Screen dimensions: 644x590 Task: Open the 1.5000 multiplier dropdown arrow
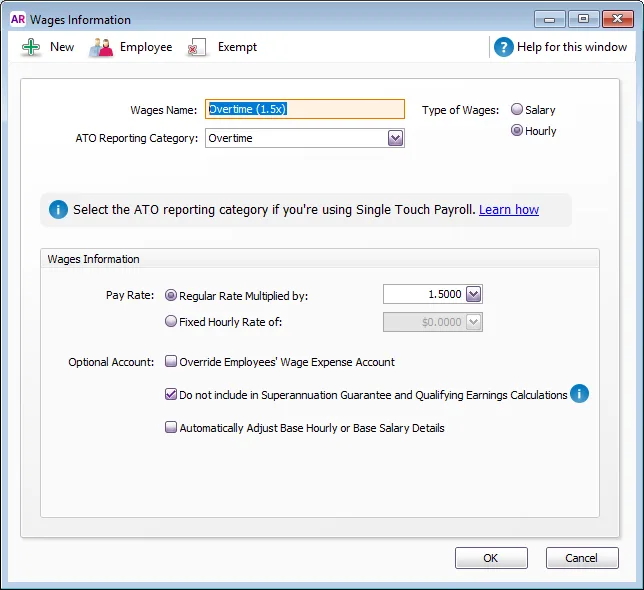pyautogui.click(x=474, y=294)
